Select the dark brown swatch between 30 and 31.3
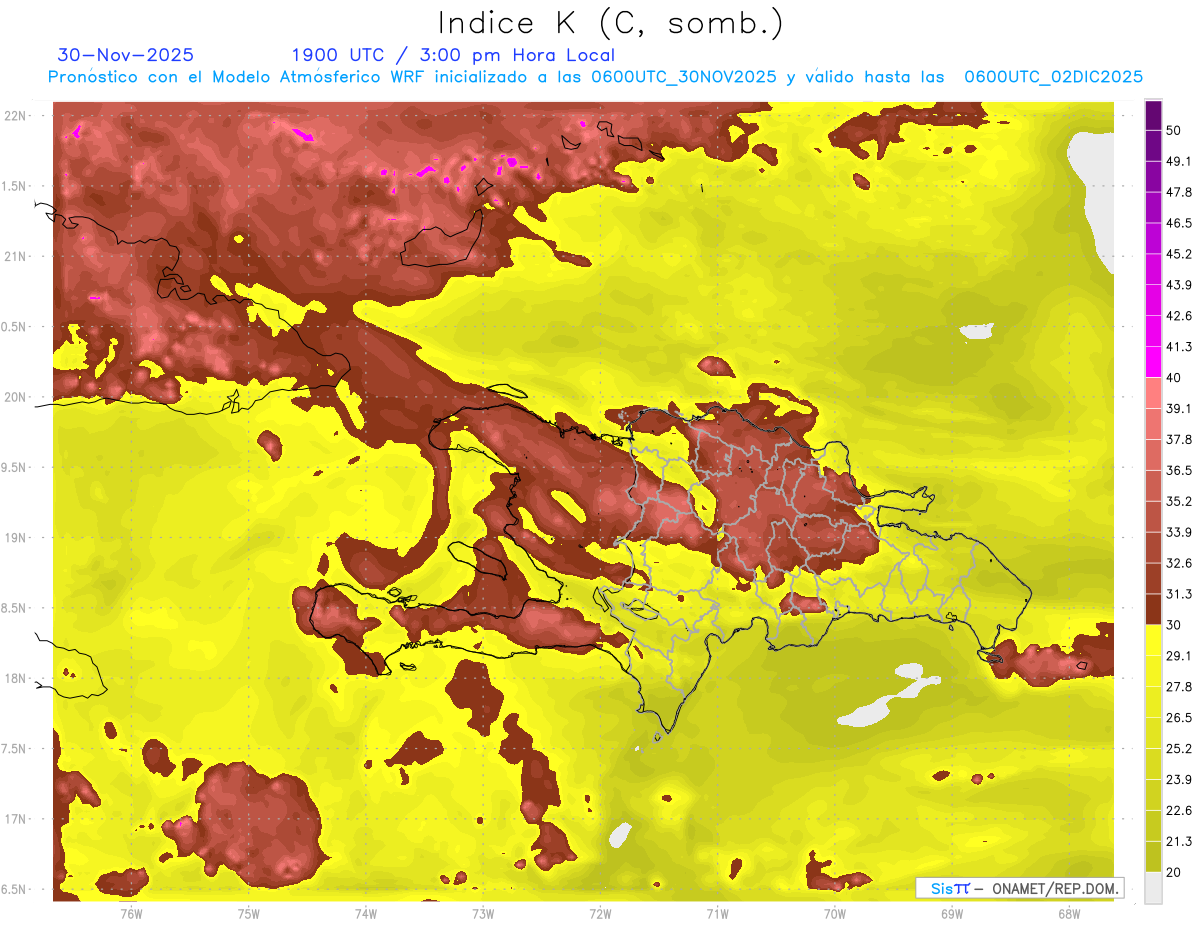 tap(1153, 609)
